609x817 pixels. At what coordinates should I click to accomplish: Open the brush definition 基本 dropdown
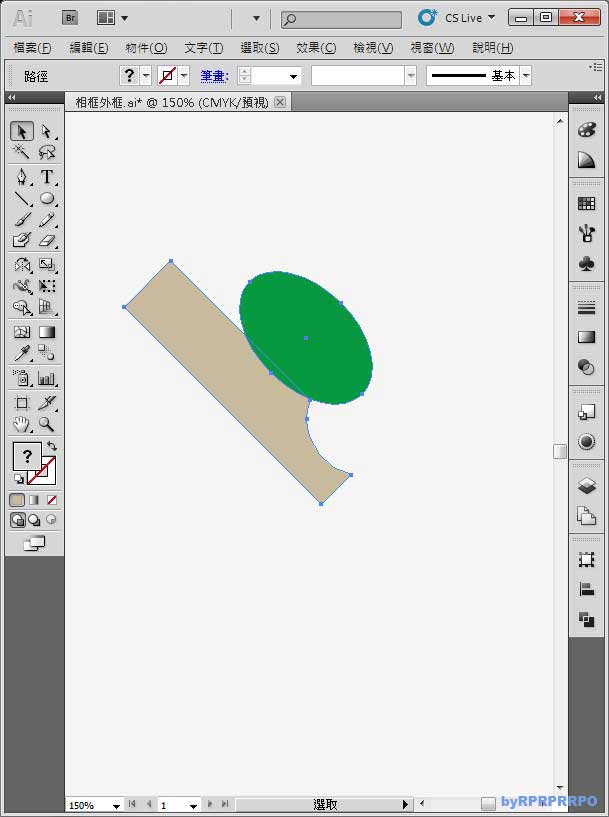pyautogui.click(x=526, y=76)
